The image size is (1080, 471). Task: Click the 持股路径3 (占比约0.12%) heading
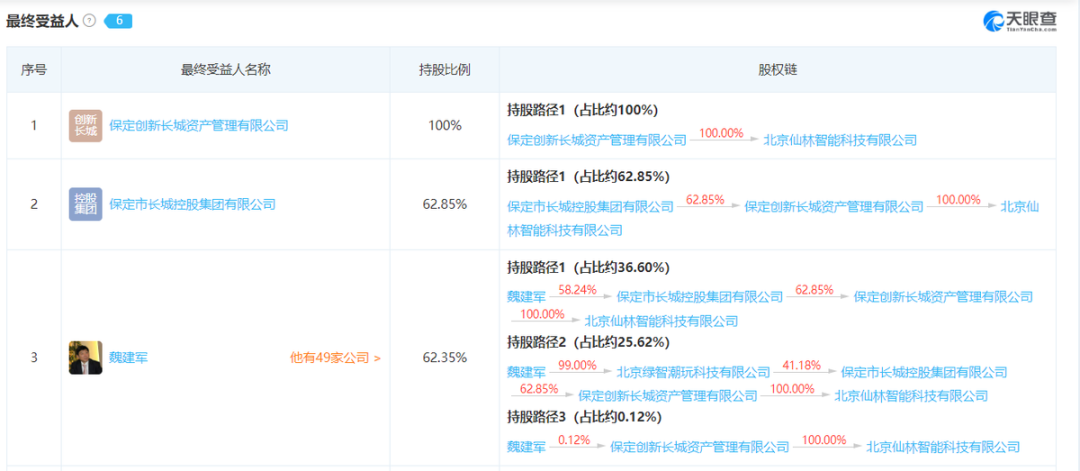click(585, 417)
